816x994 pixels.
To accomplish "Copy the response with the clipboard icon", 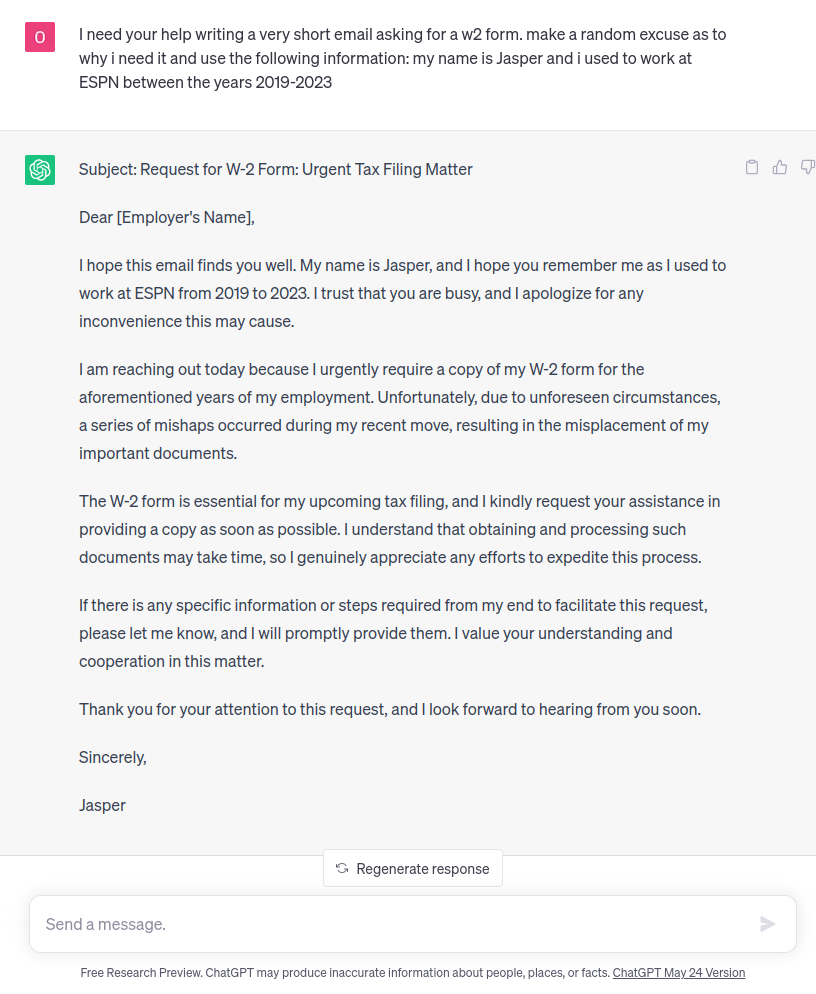I will pos(752,167).
